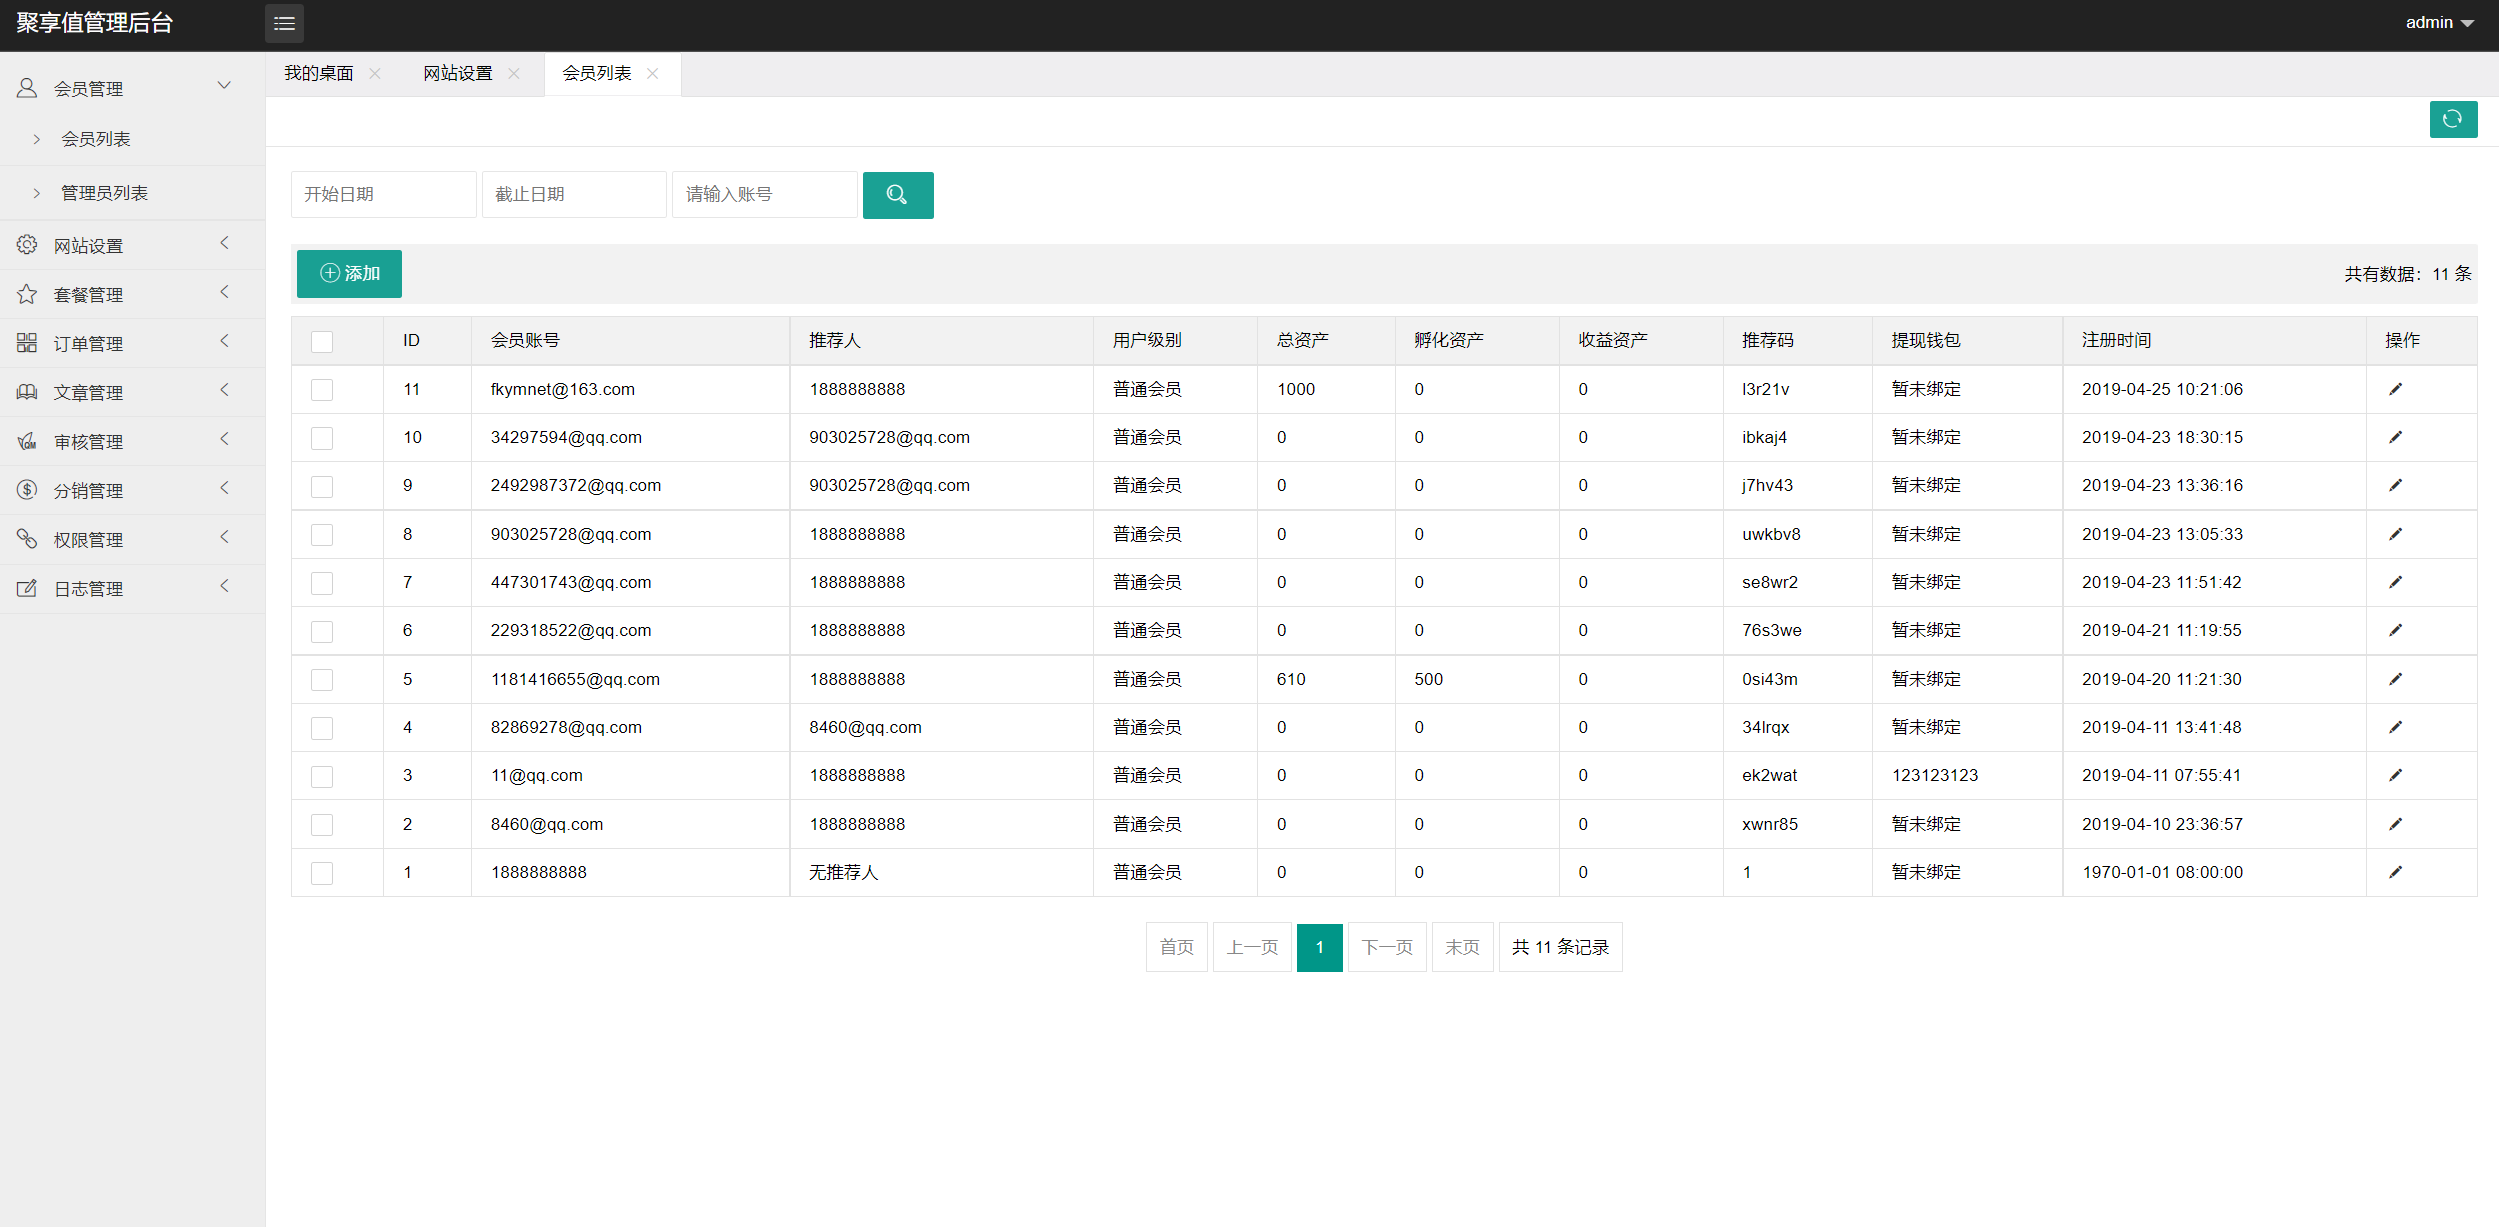Screen dimensions: 2499x1227
Task: Open the admin user dropdown
Action: pos(2439,23)
